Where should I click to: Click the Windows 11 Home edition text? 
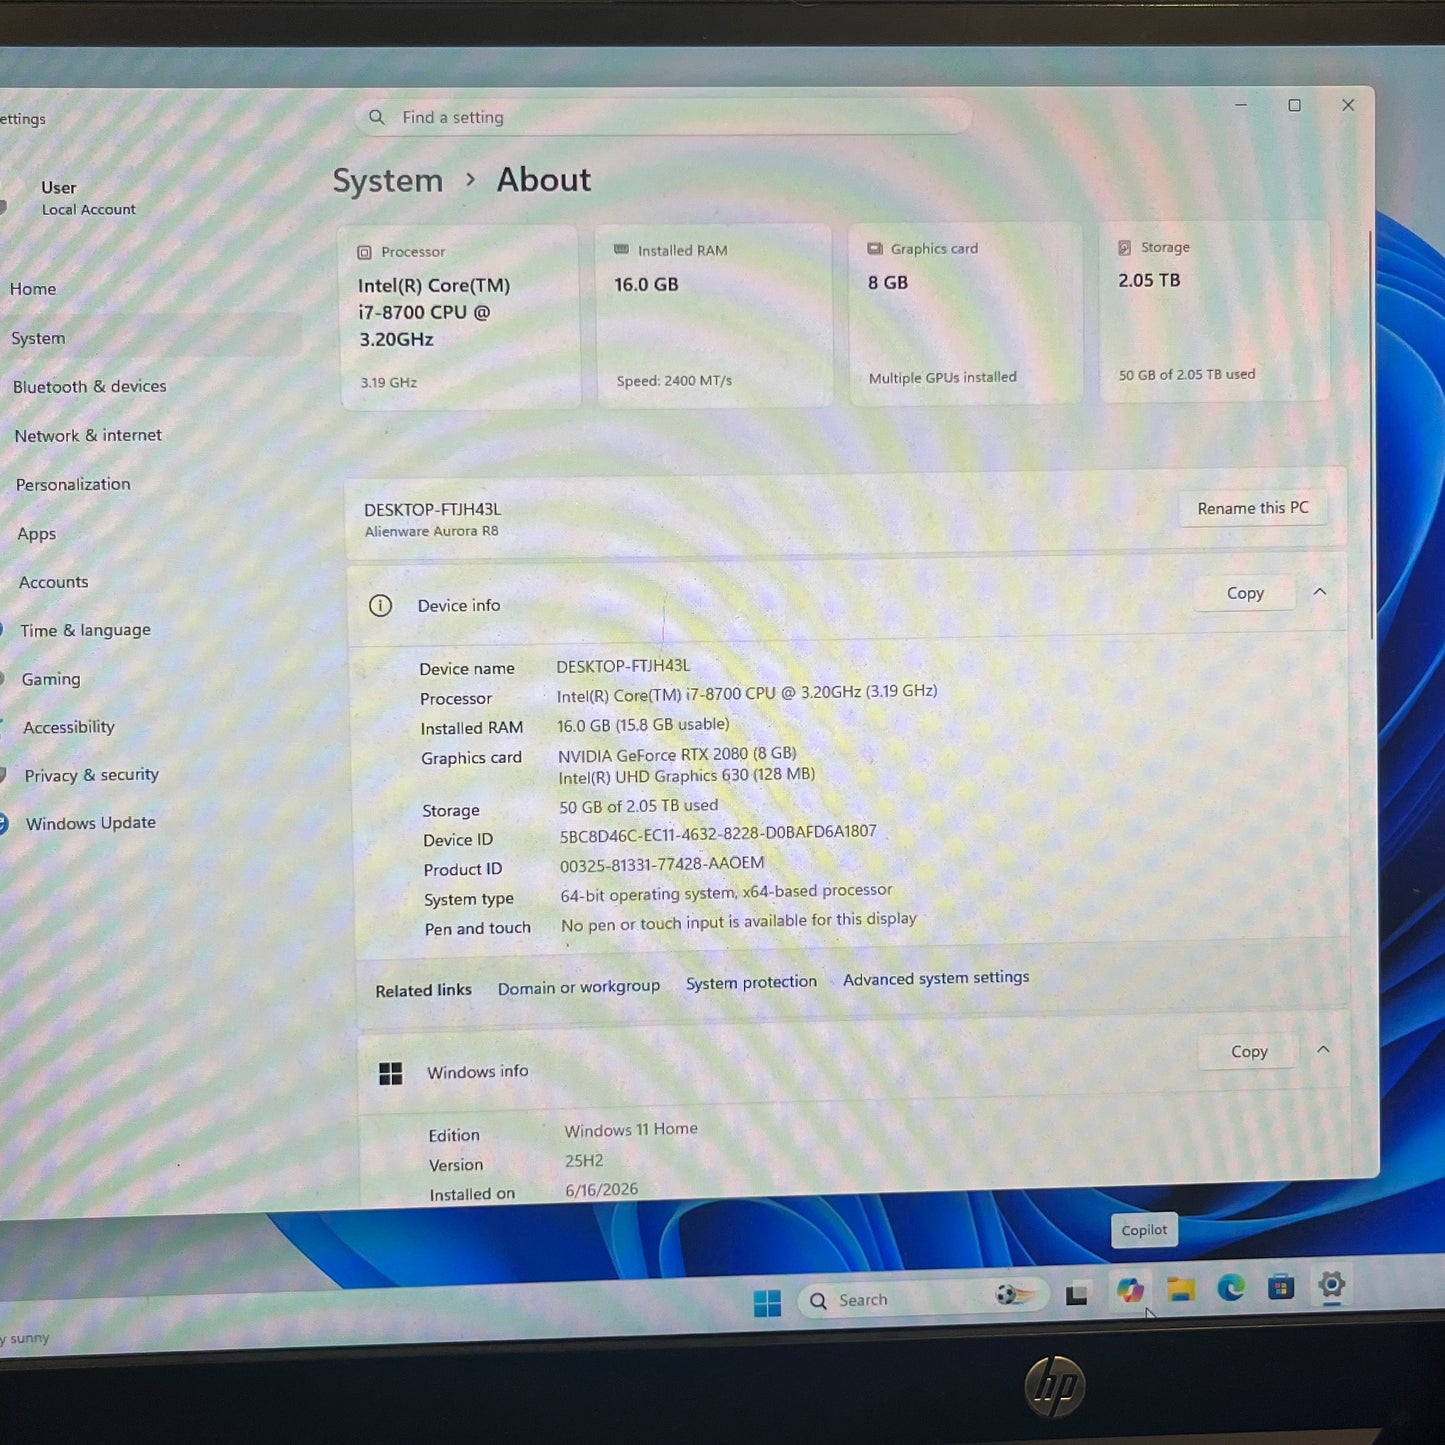click(x=631, y=1130)
